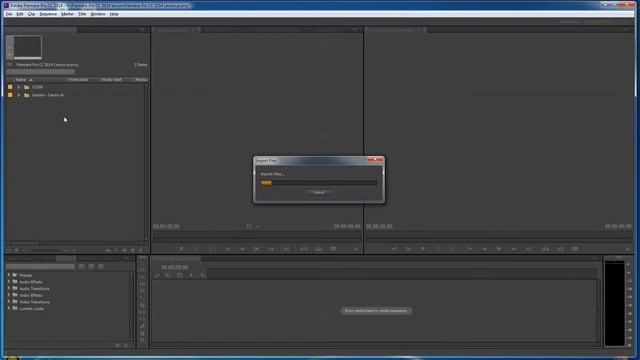Click Insert button in Source monitor

[304, 249]
